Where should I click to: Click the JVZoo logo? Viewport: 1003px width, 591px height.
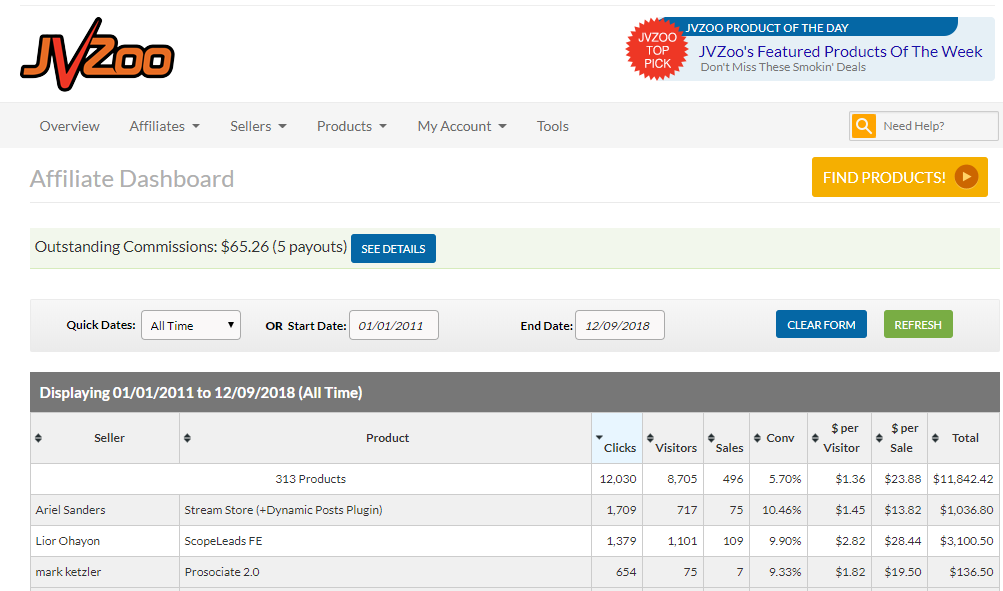97,54
